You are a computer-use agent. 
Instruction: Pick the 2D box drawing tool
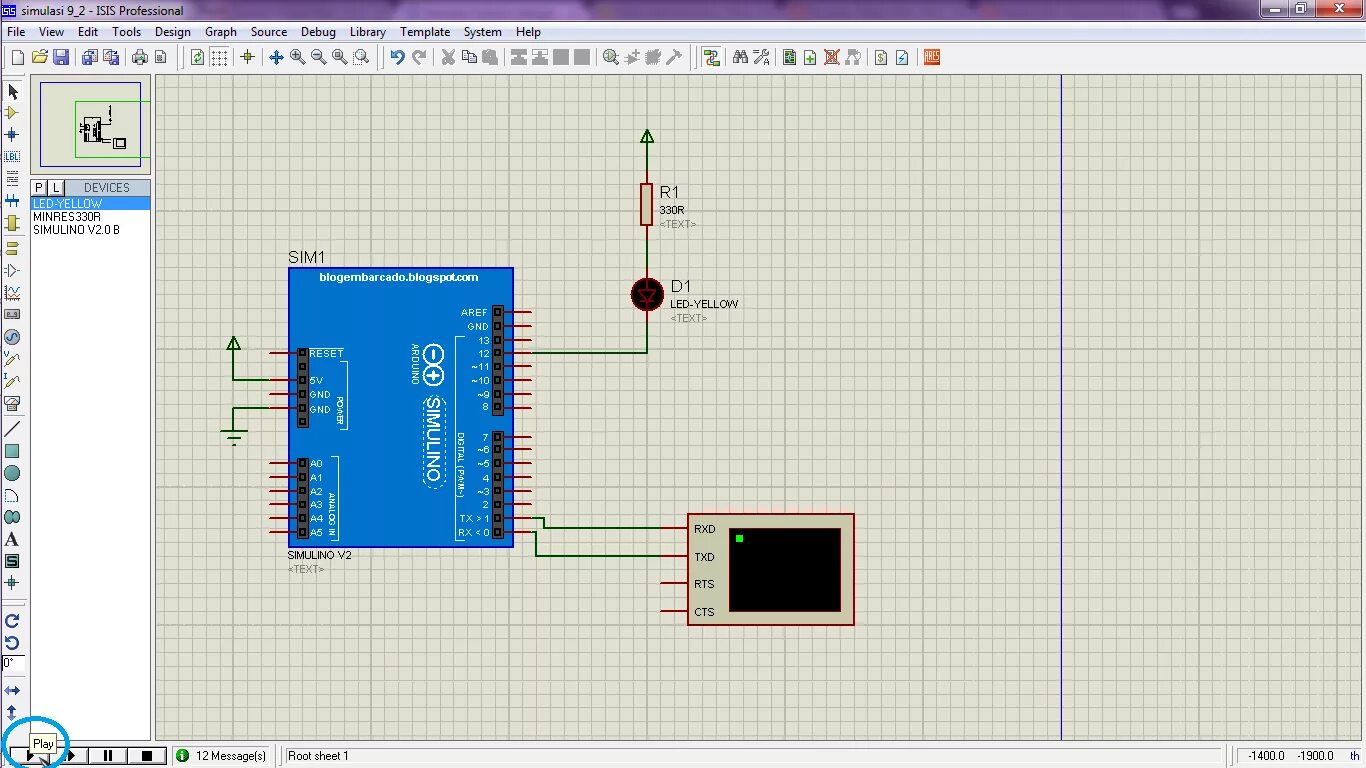[13, 451]
